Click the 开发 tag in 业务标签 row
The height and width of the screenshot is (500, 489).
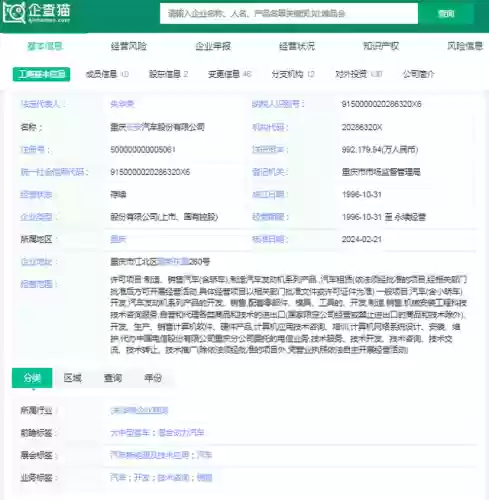click(142, 478)
